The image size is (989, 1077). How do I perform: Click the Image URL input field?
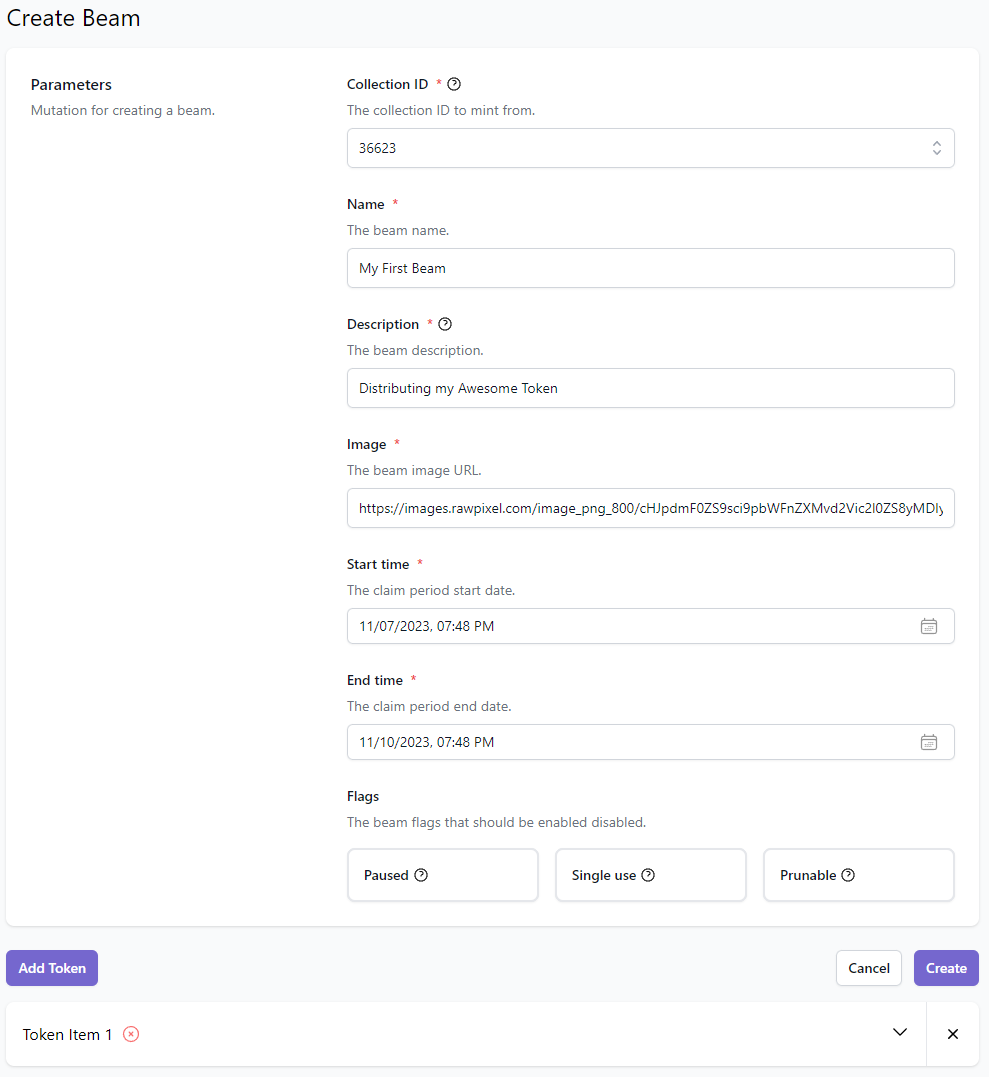(x=650, y=508)
